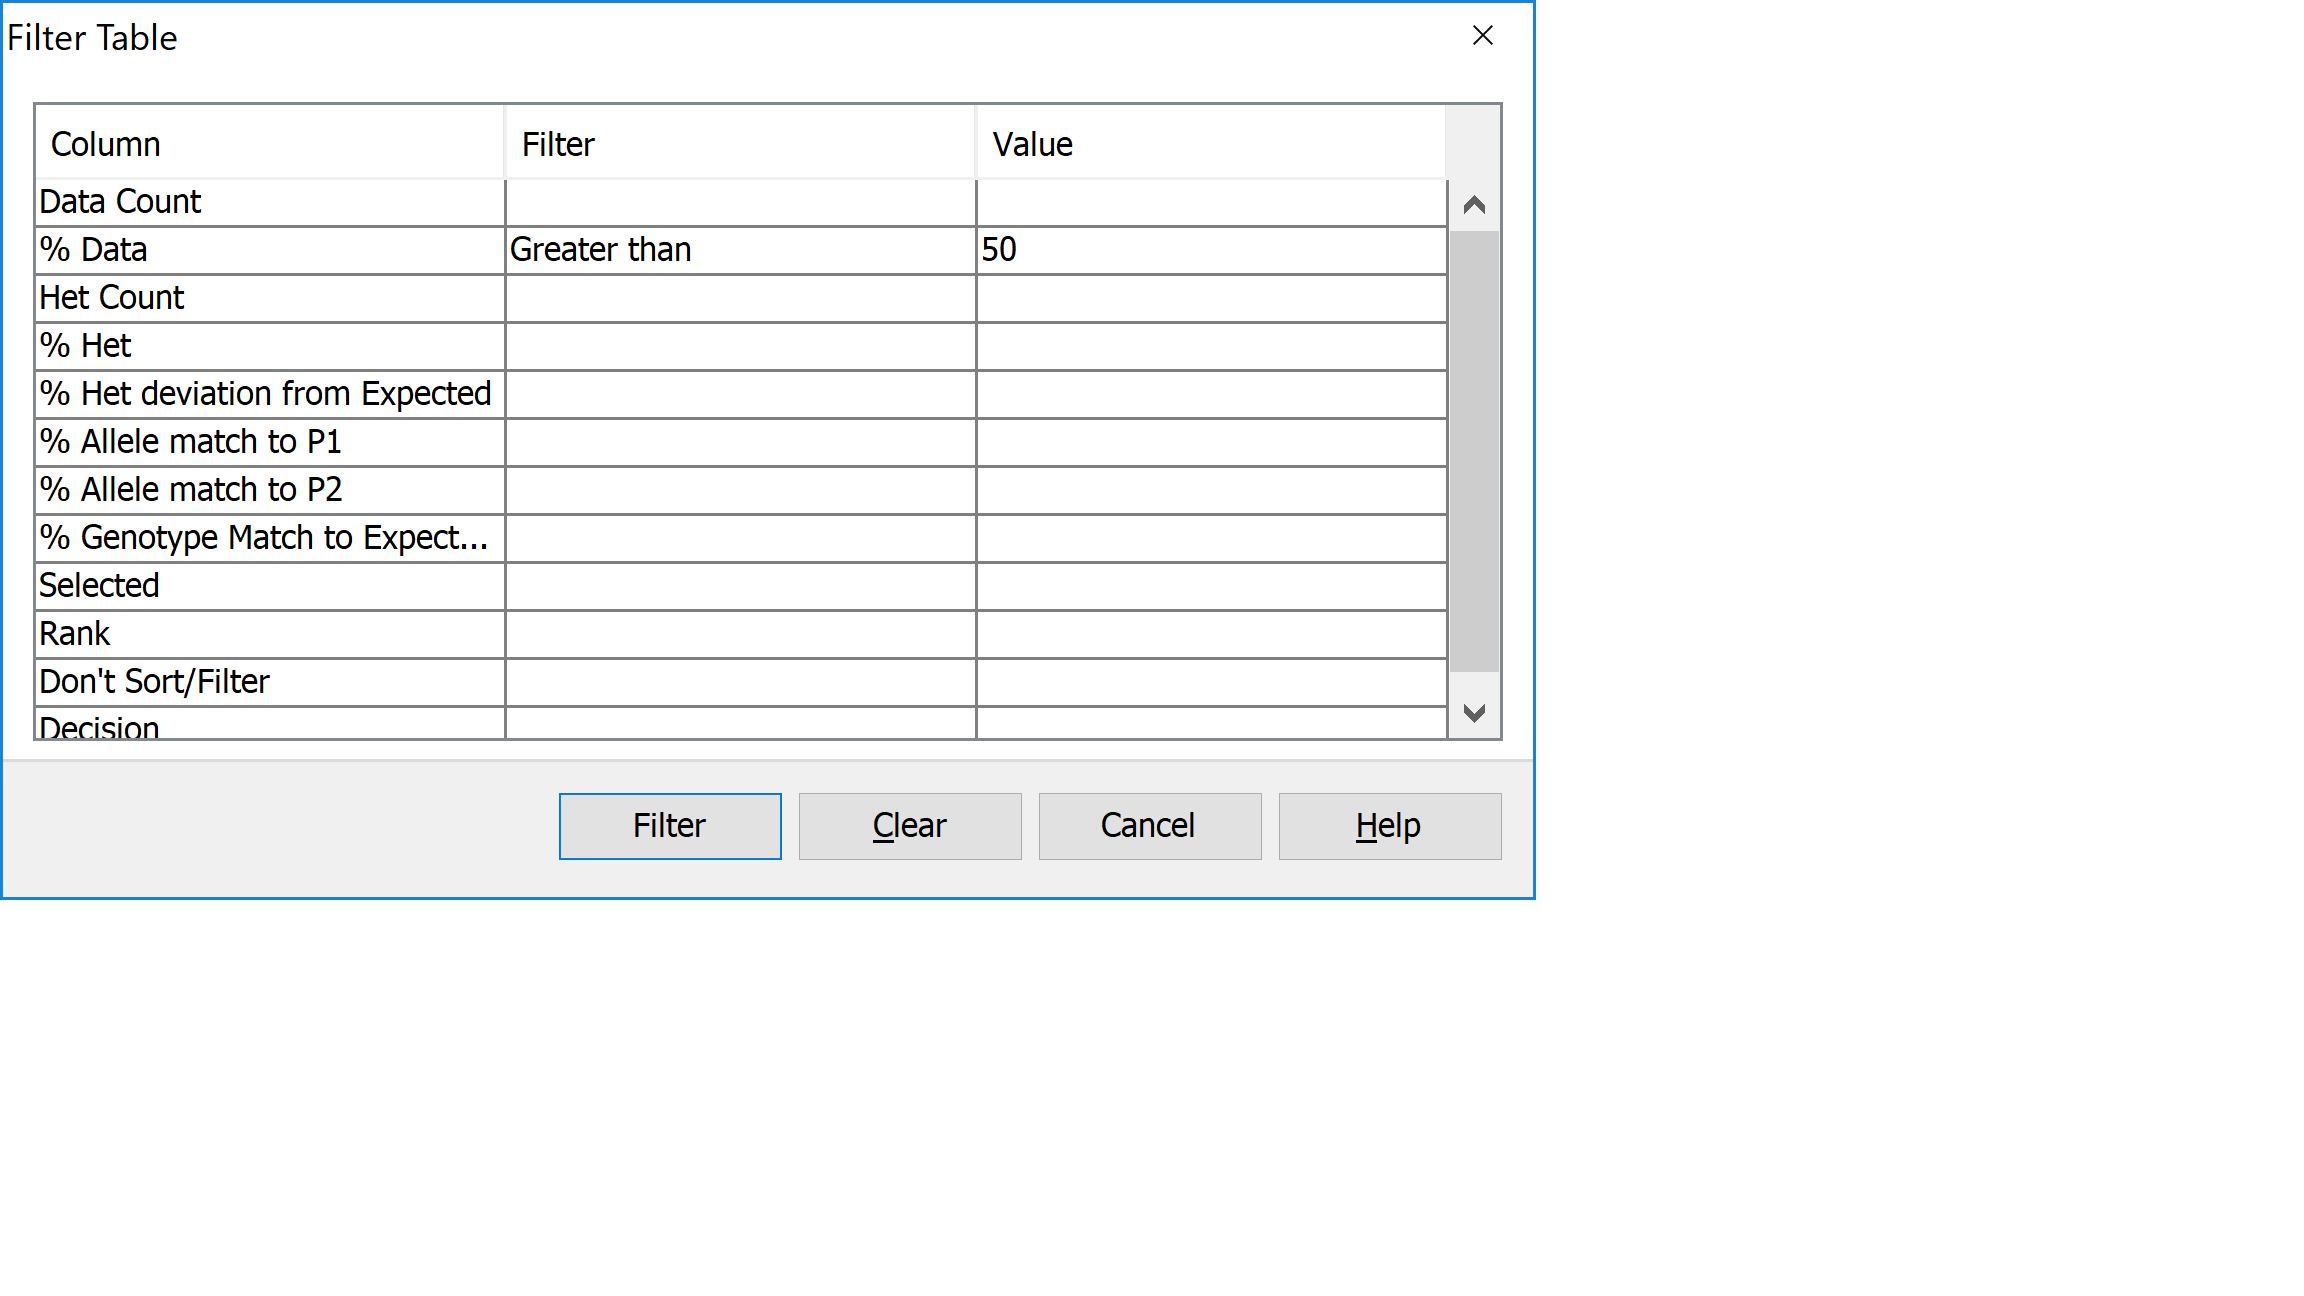This screenshot has width=2304, height=1296.
Task: Click Value cell for Don't Sort/Filter
Action: point(1211,682)
